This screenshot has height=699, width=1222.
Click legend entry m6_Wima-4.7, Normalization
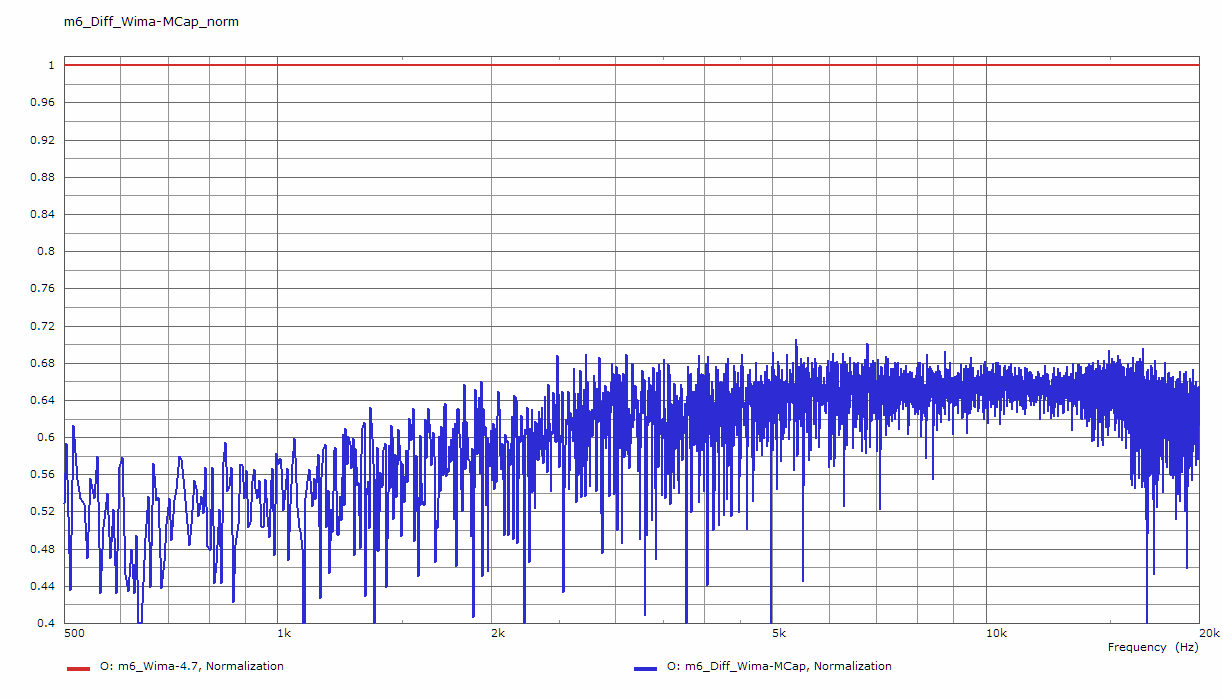click(191, 666)
